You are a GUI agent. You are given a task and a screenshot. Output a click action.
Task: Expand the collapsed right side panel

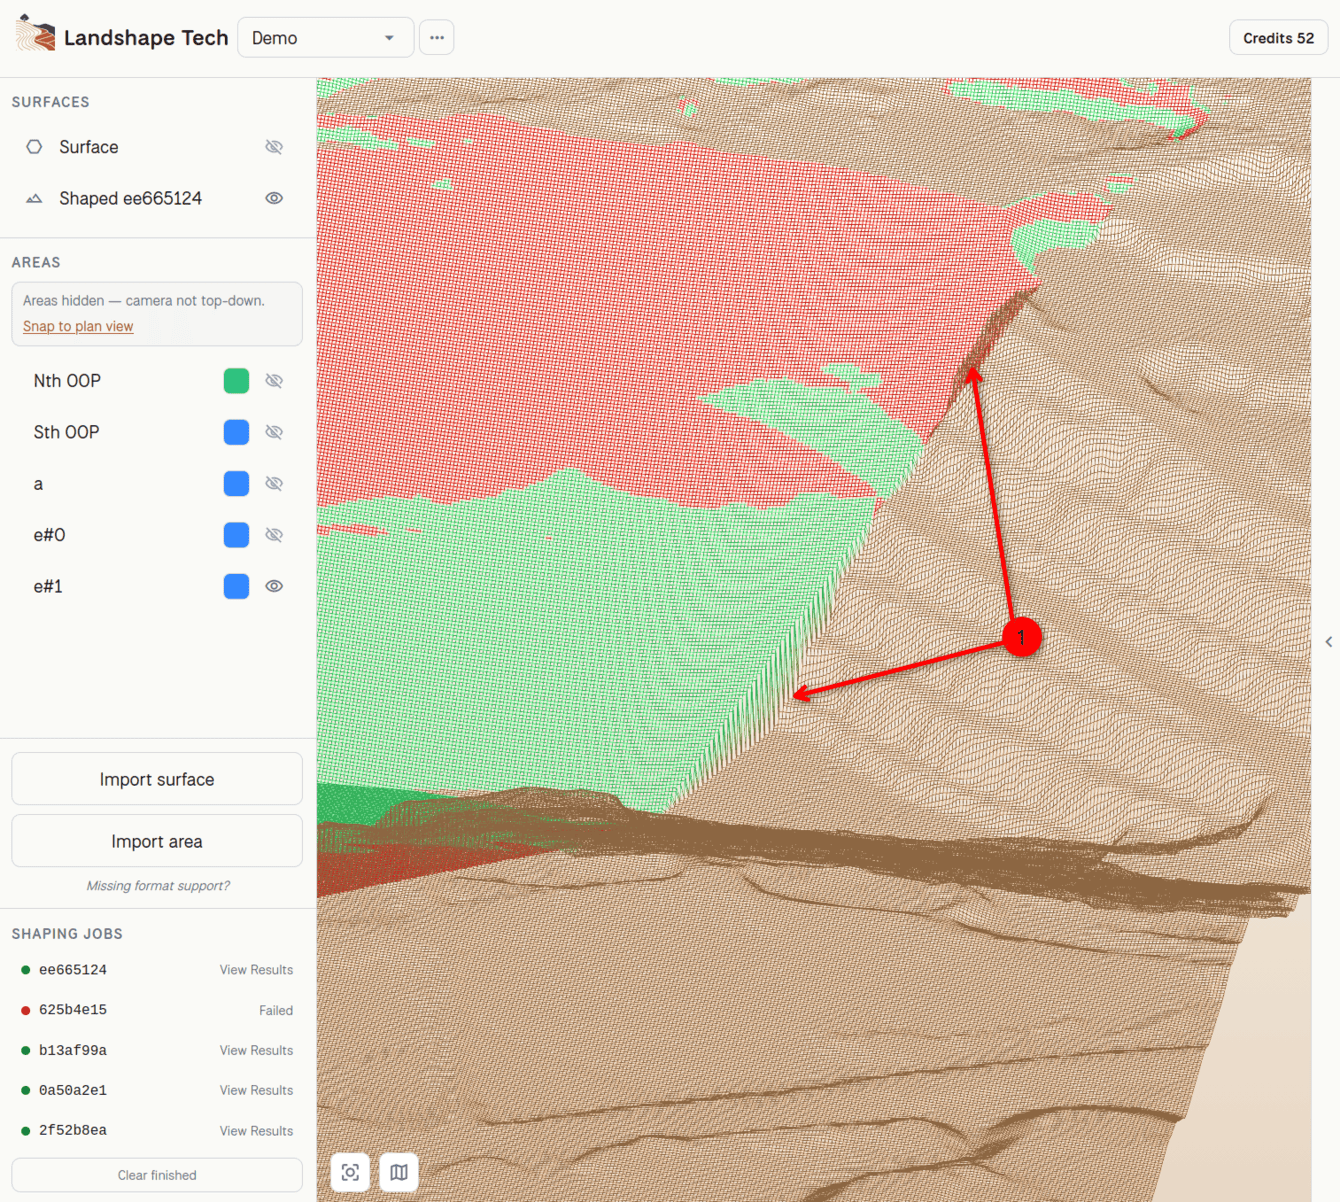click(1328, 642)
